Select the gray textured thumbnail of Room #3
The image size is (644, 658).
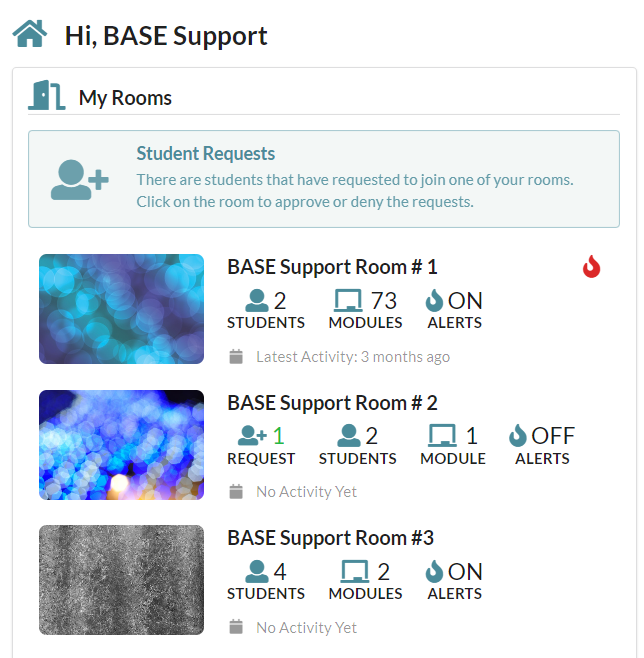[122, 580]
